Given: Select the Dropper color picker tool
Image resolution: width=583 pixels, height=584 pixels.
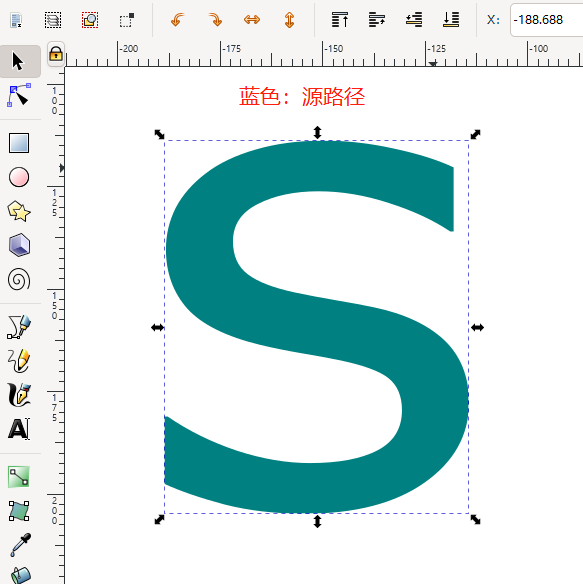Looking at the screenshot, I should click(20, 545).
